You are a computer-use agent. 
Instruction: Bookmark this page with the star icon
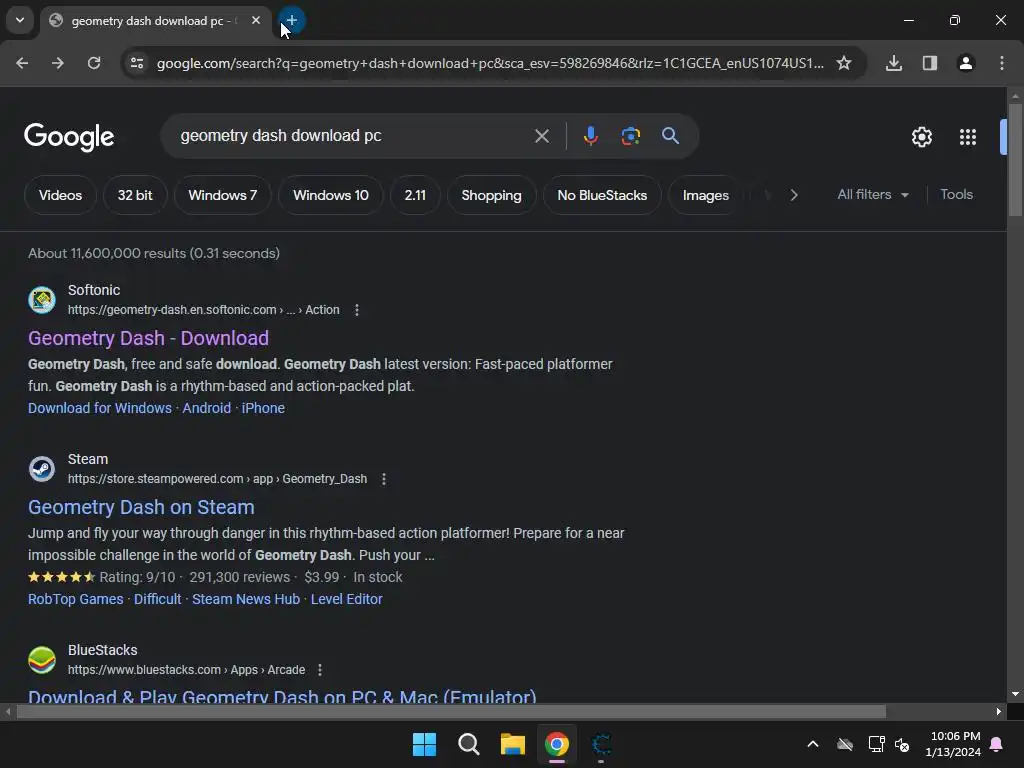pos(844,63)
